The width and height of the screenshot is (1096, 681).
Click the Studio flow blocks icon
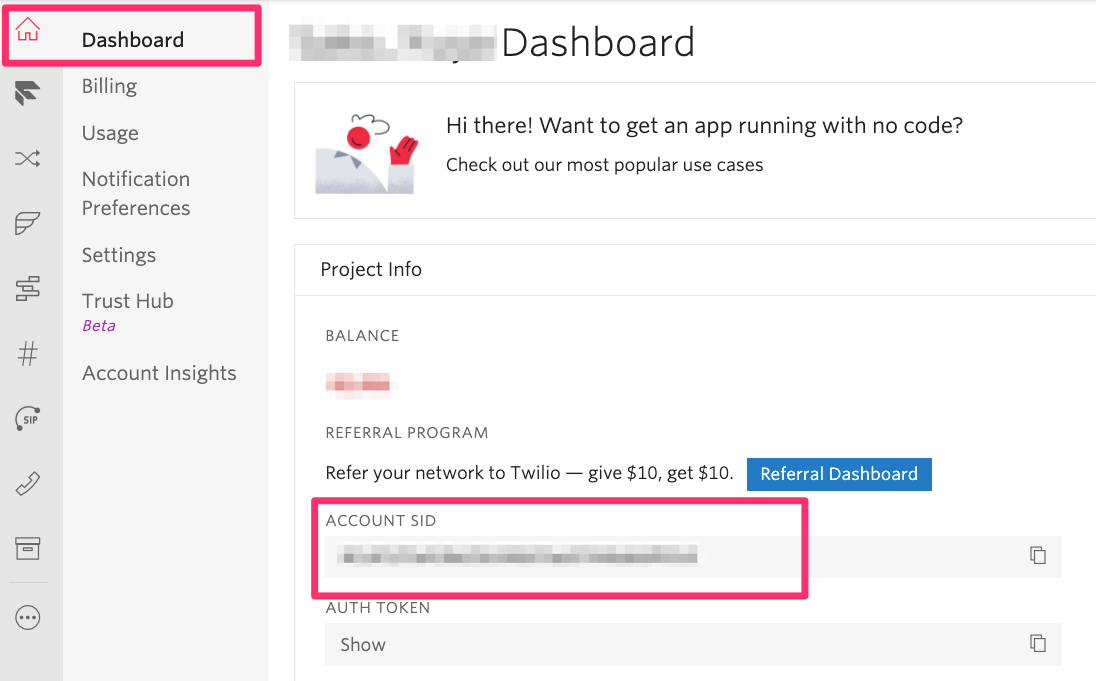(x=28, y=289)
